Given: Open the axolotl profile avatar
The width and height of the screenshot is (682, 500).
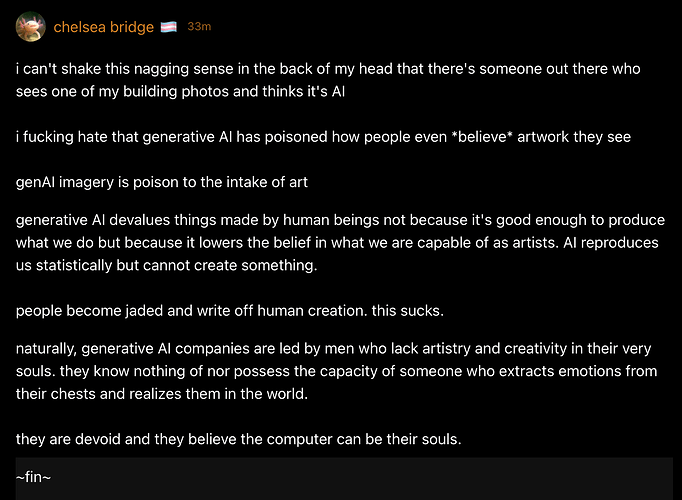Looking at the screenshot, I should 30,27.
